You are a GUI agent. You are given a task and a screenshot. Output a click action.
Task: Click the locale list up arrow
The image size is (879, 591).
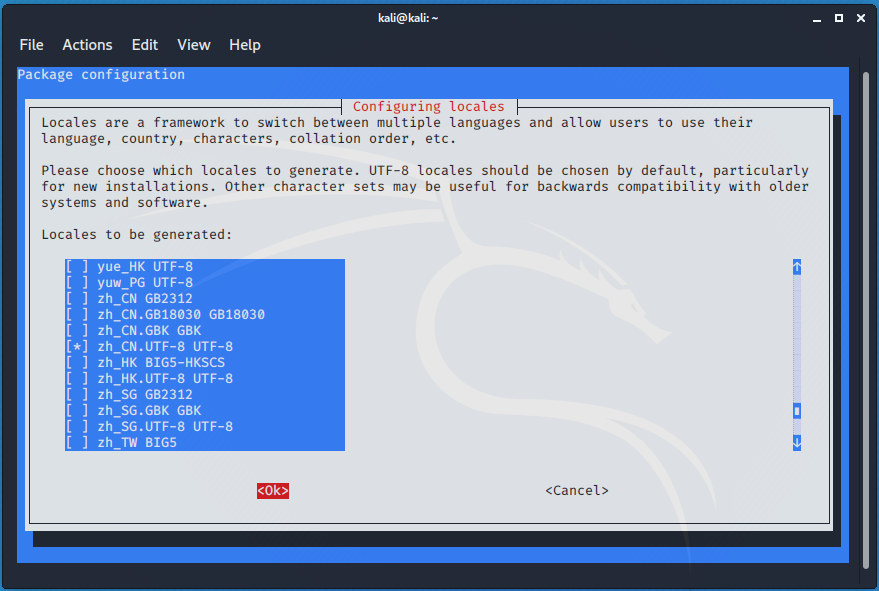[x=797, y=267]
